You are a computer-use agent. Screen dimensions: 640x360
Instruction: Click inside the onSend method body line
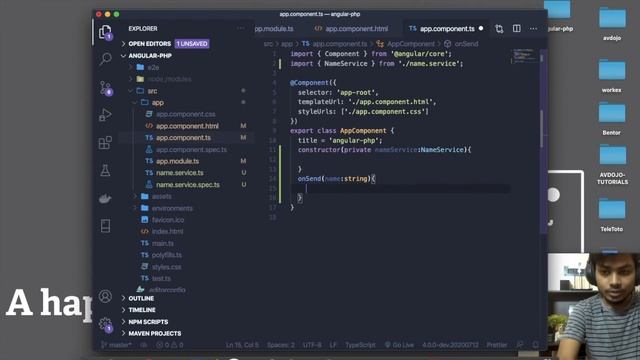tap(400, 188)
